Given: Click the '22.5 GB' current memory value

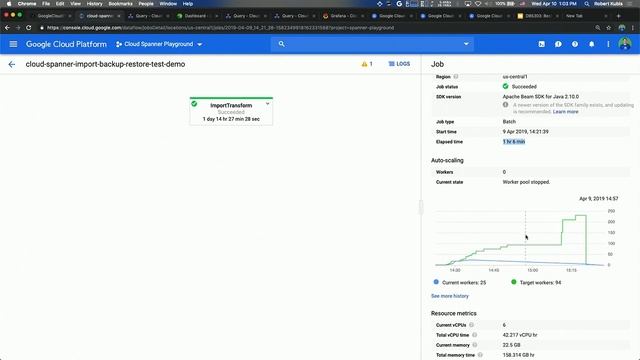Looking at the screenshot, I should coord(511,345).
